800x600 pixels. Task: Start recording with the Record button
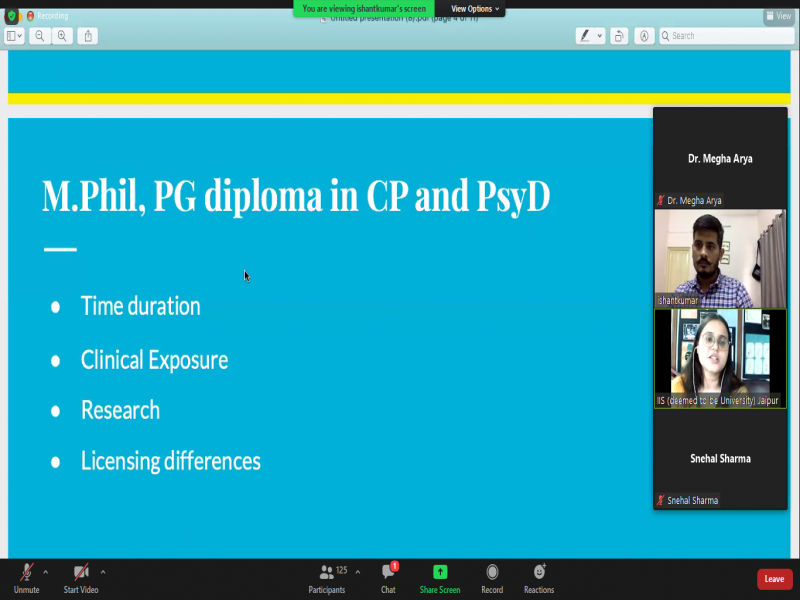pyautogui.click(x=492, y=577)
